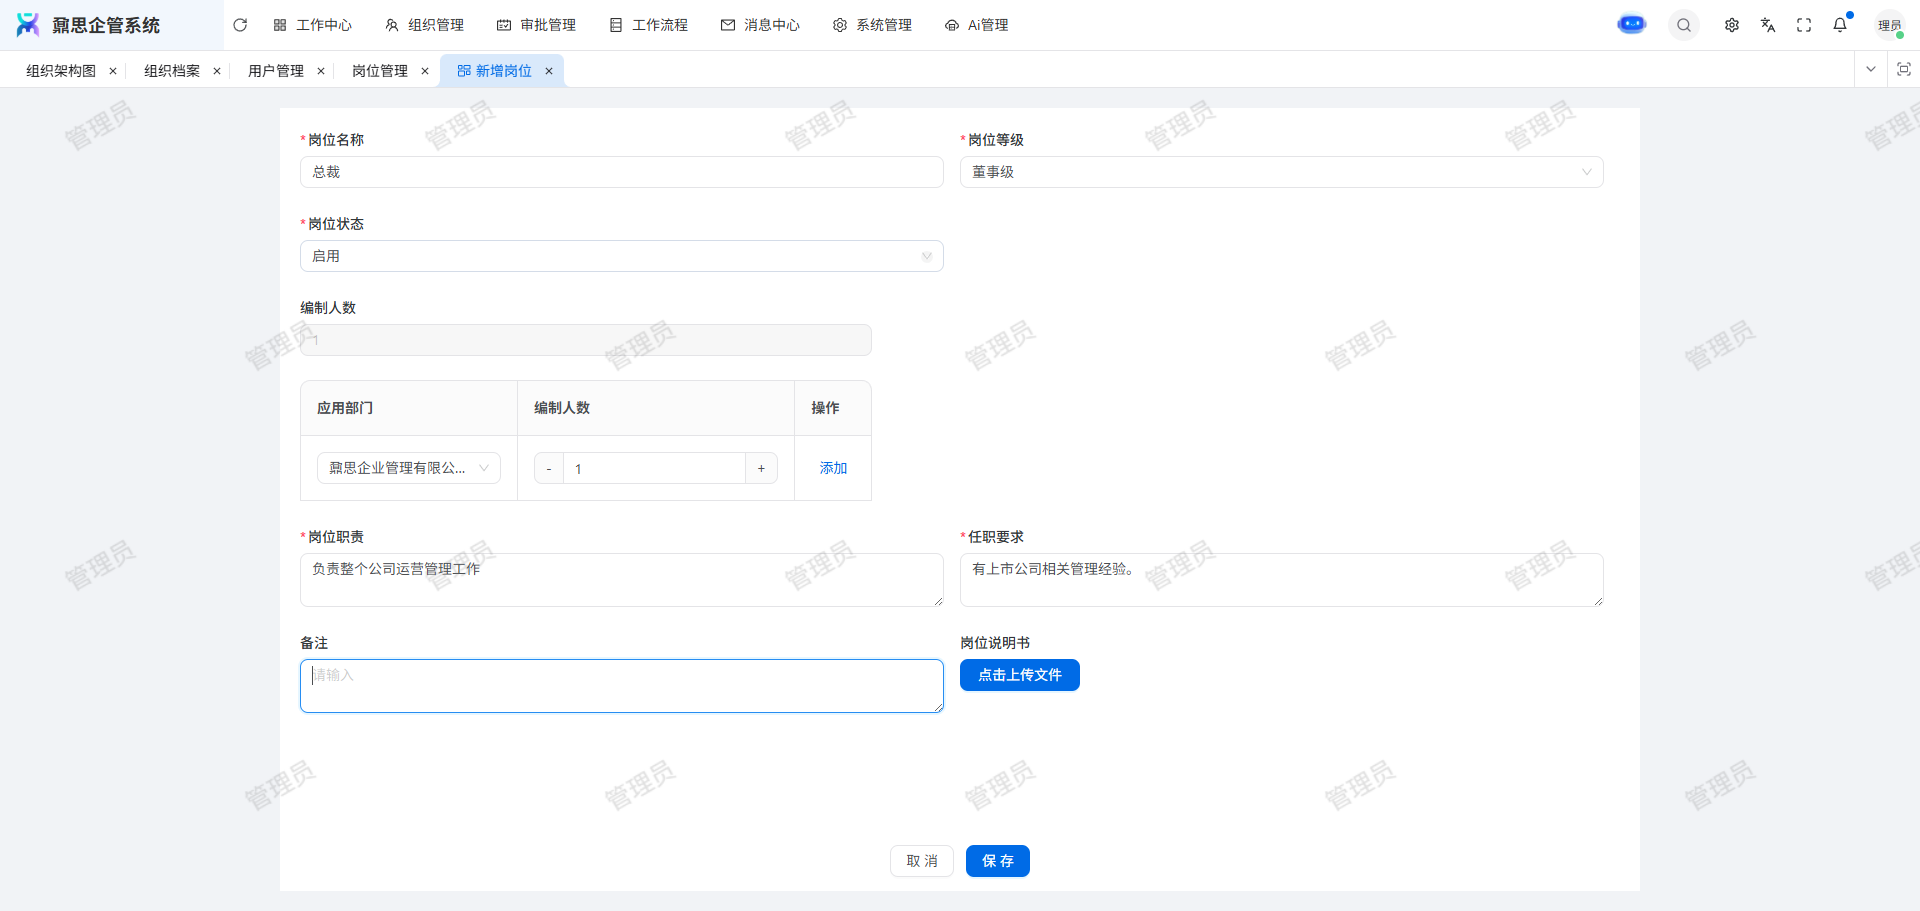Open the 岗位状态 dropdown

(x=621, y=256)
